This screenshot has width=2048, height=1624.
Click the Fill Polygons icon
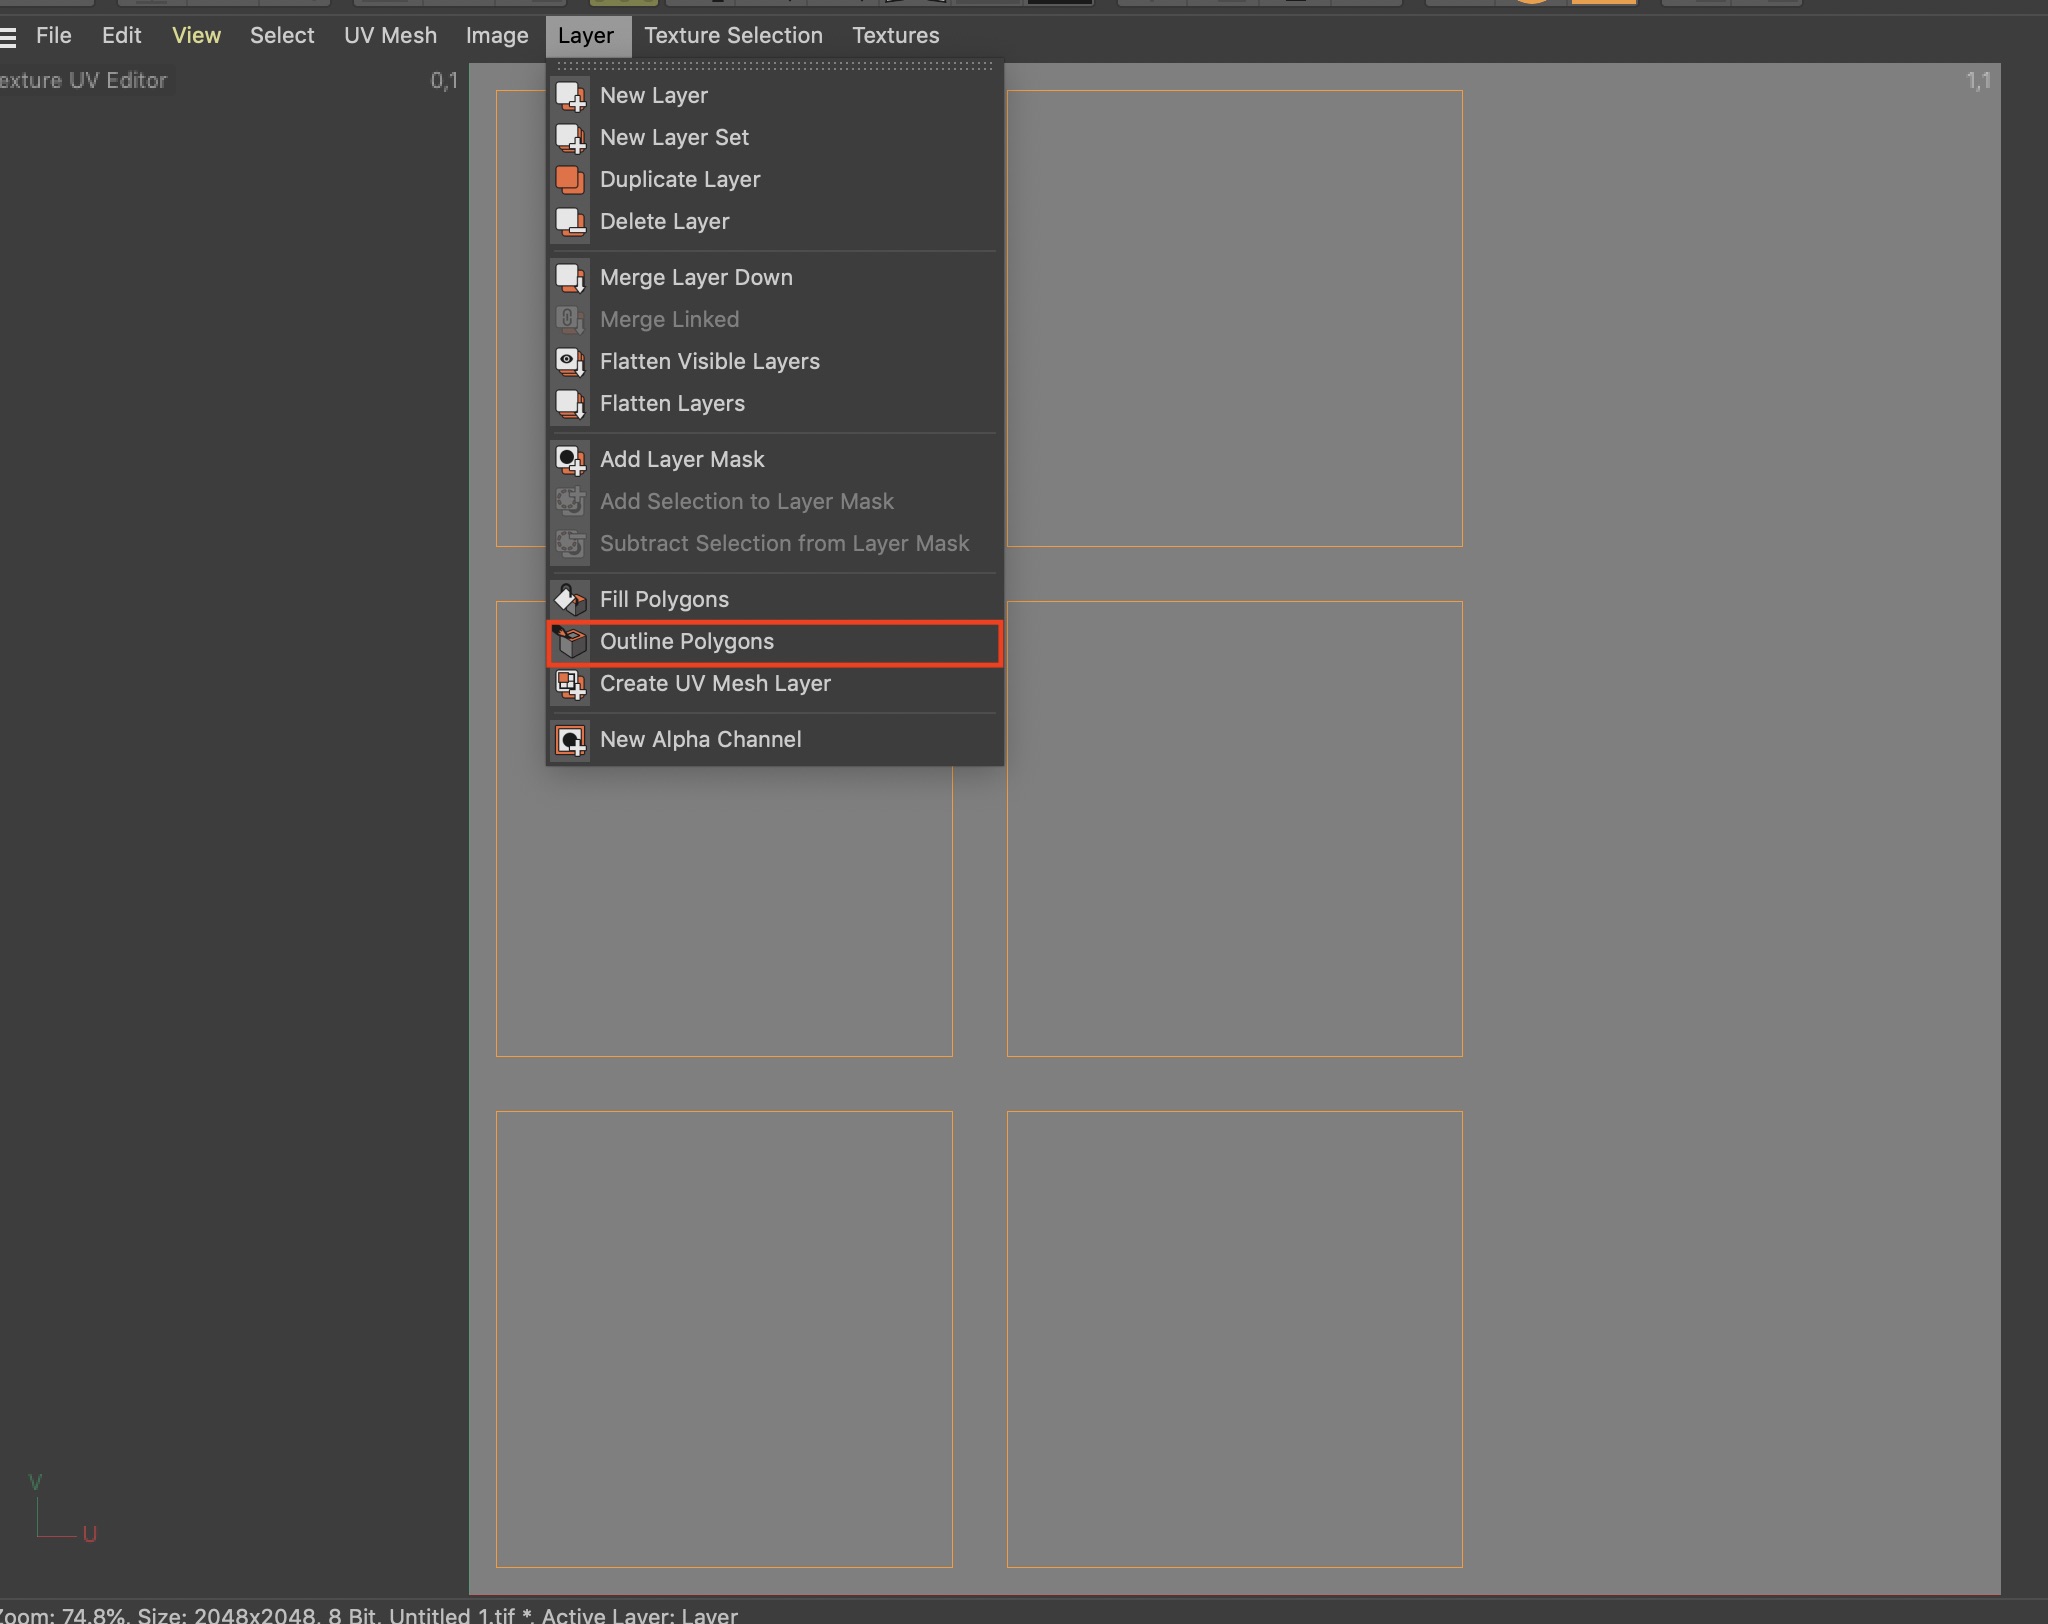tap(570, 598)
